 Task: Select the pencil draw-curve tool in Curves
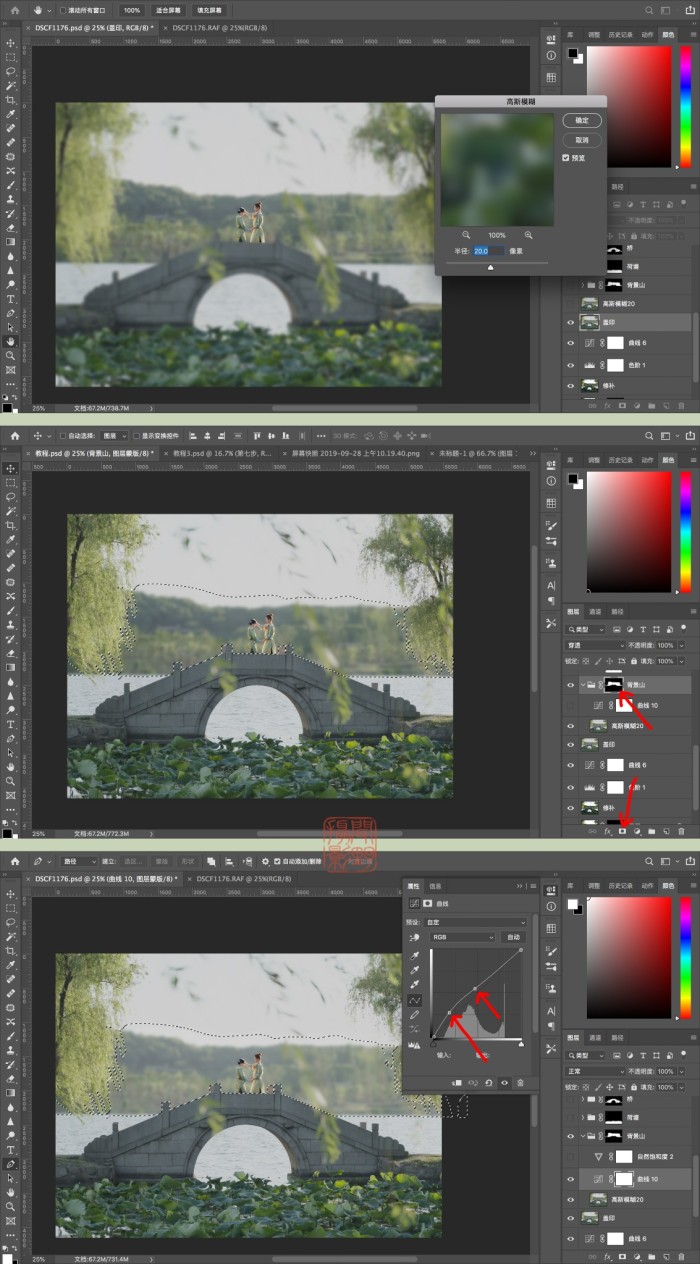coord(415,1015)
